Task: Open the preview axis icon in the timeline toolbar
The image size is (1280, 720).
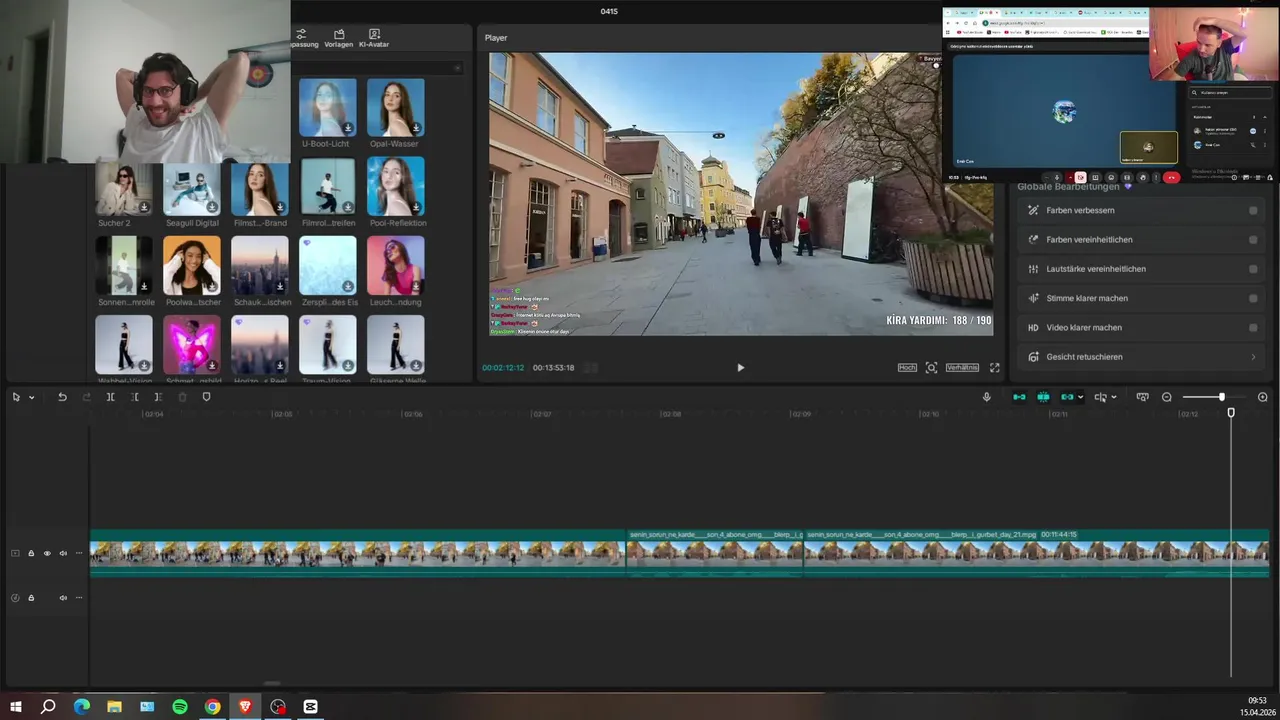Action: click(x=1142, y=397)
